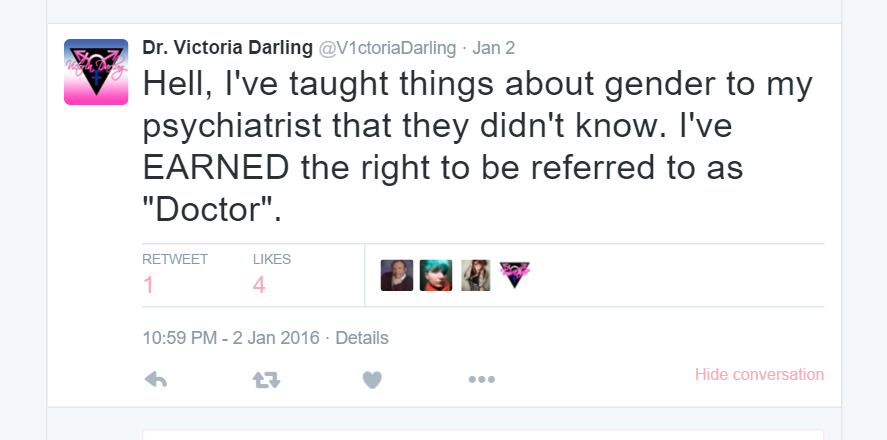Click the 10:59 PM timestamp
The height and width of the screenshot is (440, 887).
coord(231,338)
